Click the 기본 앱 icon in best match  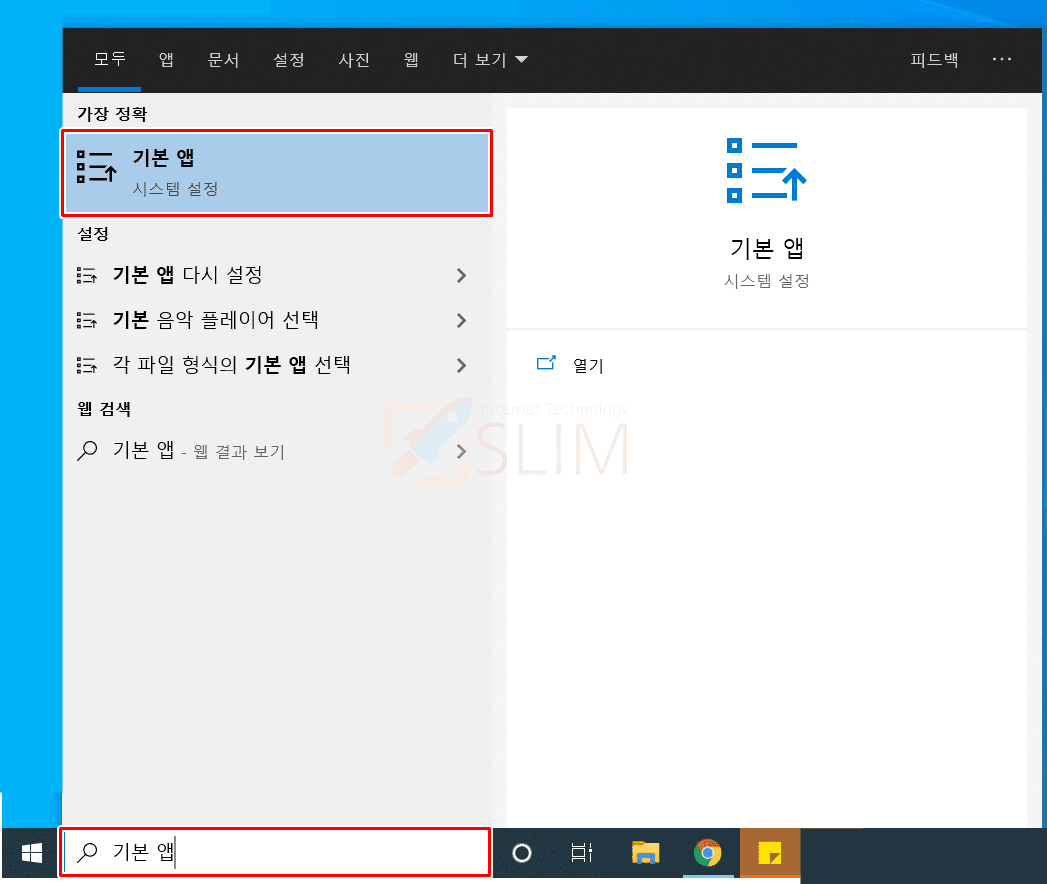click(96, 166)
